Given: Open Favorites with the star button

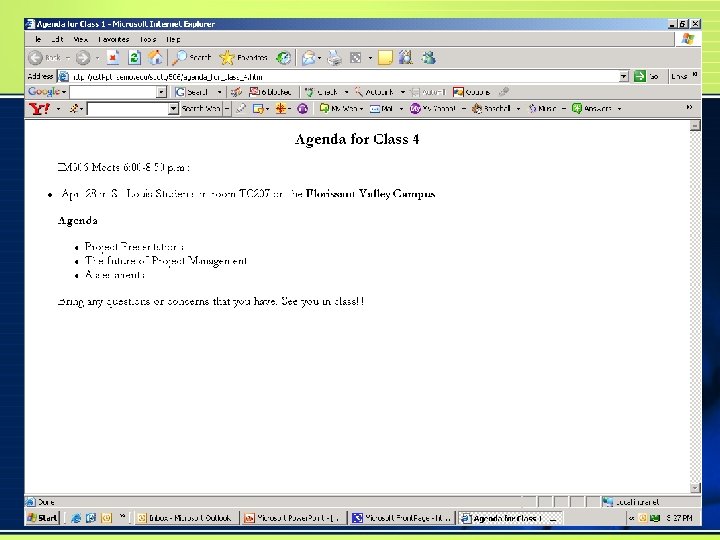Looking at the screenshot, I should 243,57.
